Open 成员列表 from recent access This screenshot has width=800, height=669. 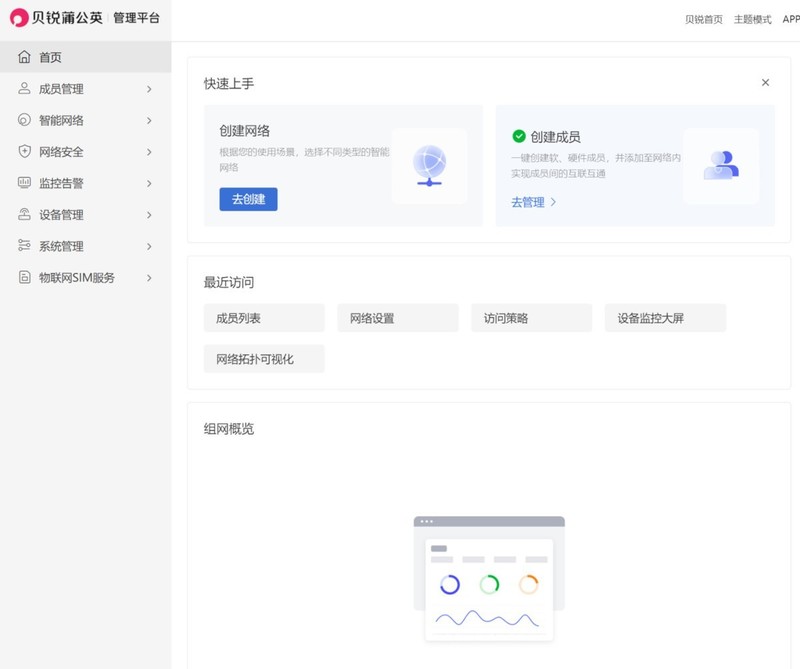coord(263,317)
